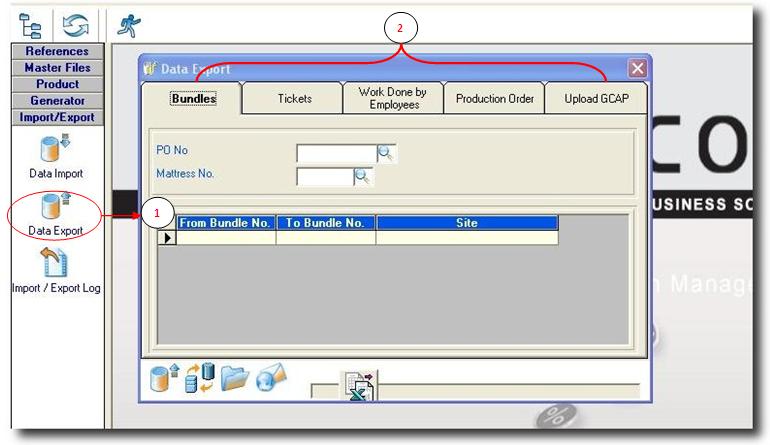Viewport: 770px width, 445px height.
Task: Close the Data Export dialog
Action: pos(637,69)
